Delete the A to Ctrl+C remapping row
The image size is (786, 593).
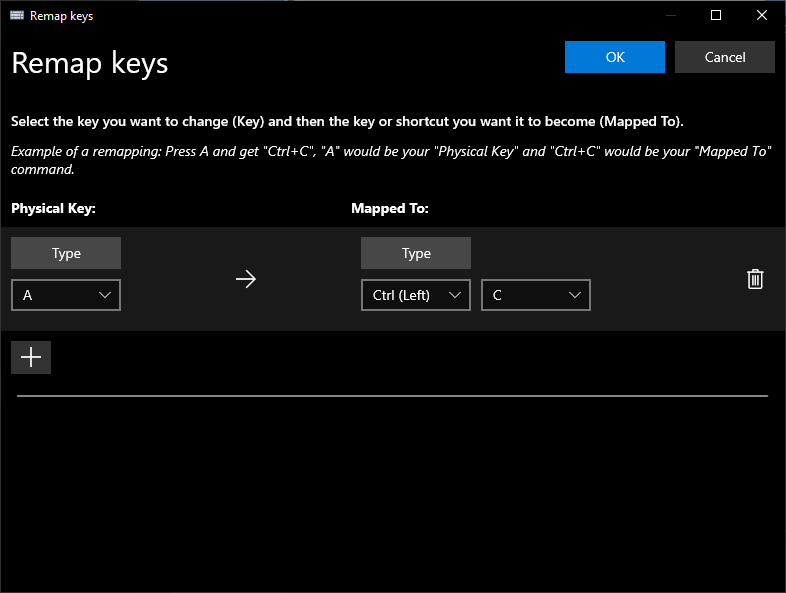pyautogui.click(x=755, y=279)
